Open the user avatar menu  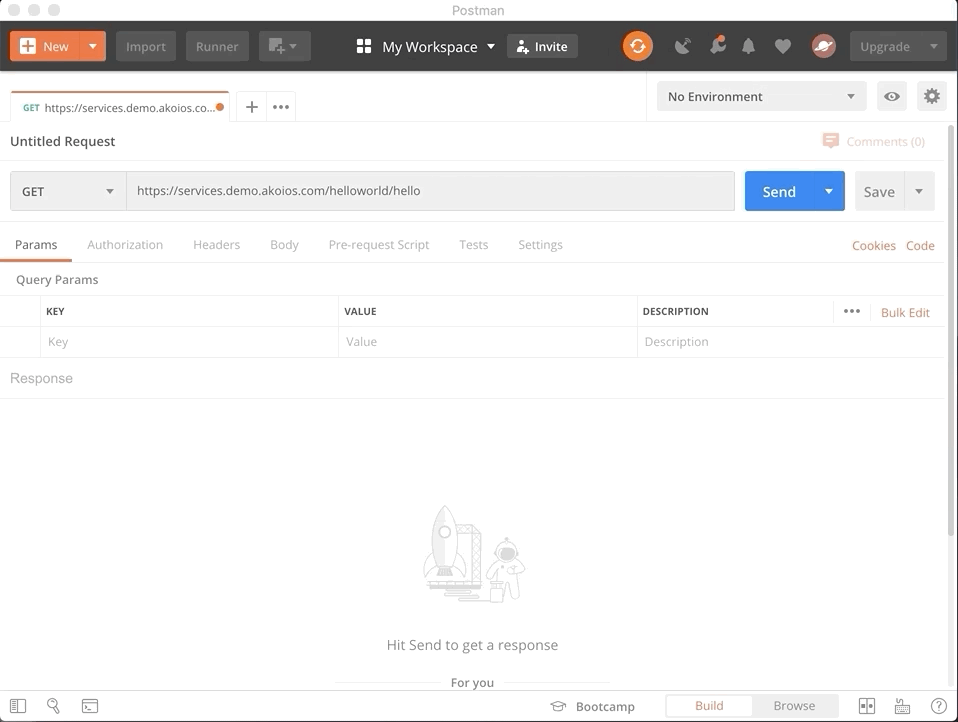coord(824,46)
